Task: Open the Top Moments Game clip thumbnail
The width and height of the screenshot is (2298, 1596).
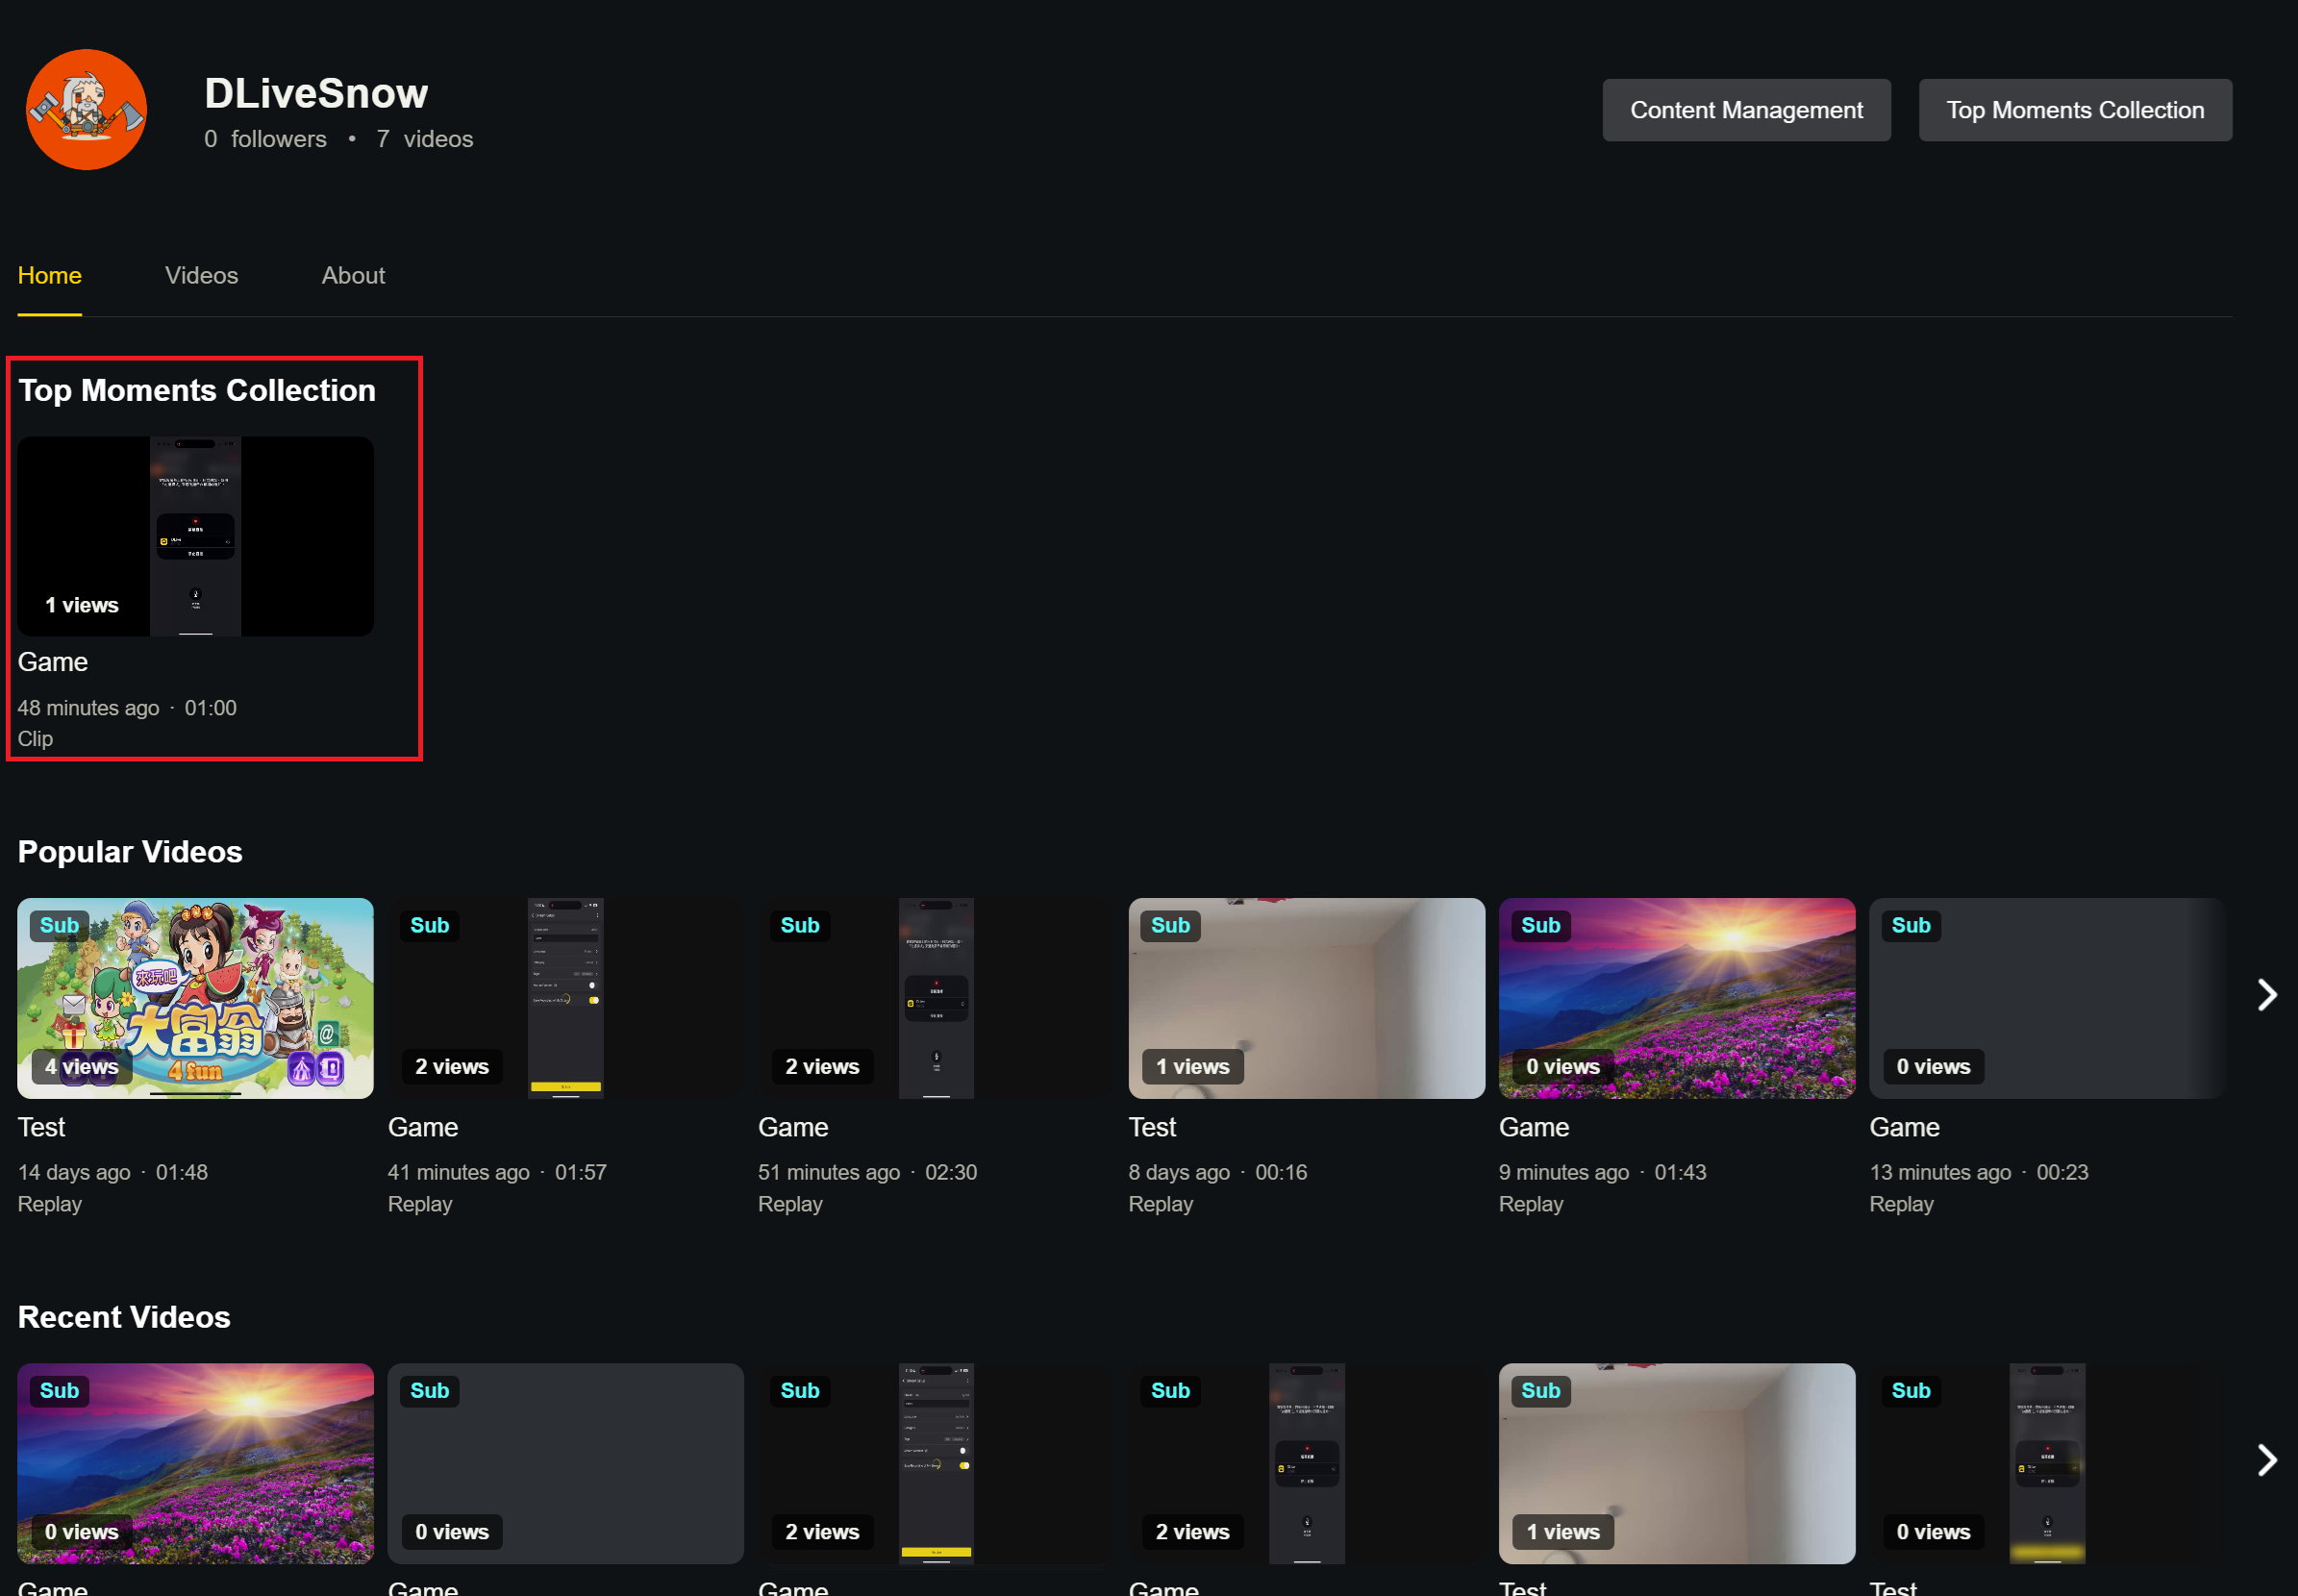Action: pyautogui.click(x=195, y=535)
